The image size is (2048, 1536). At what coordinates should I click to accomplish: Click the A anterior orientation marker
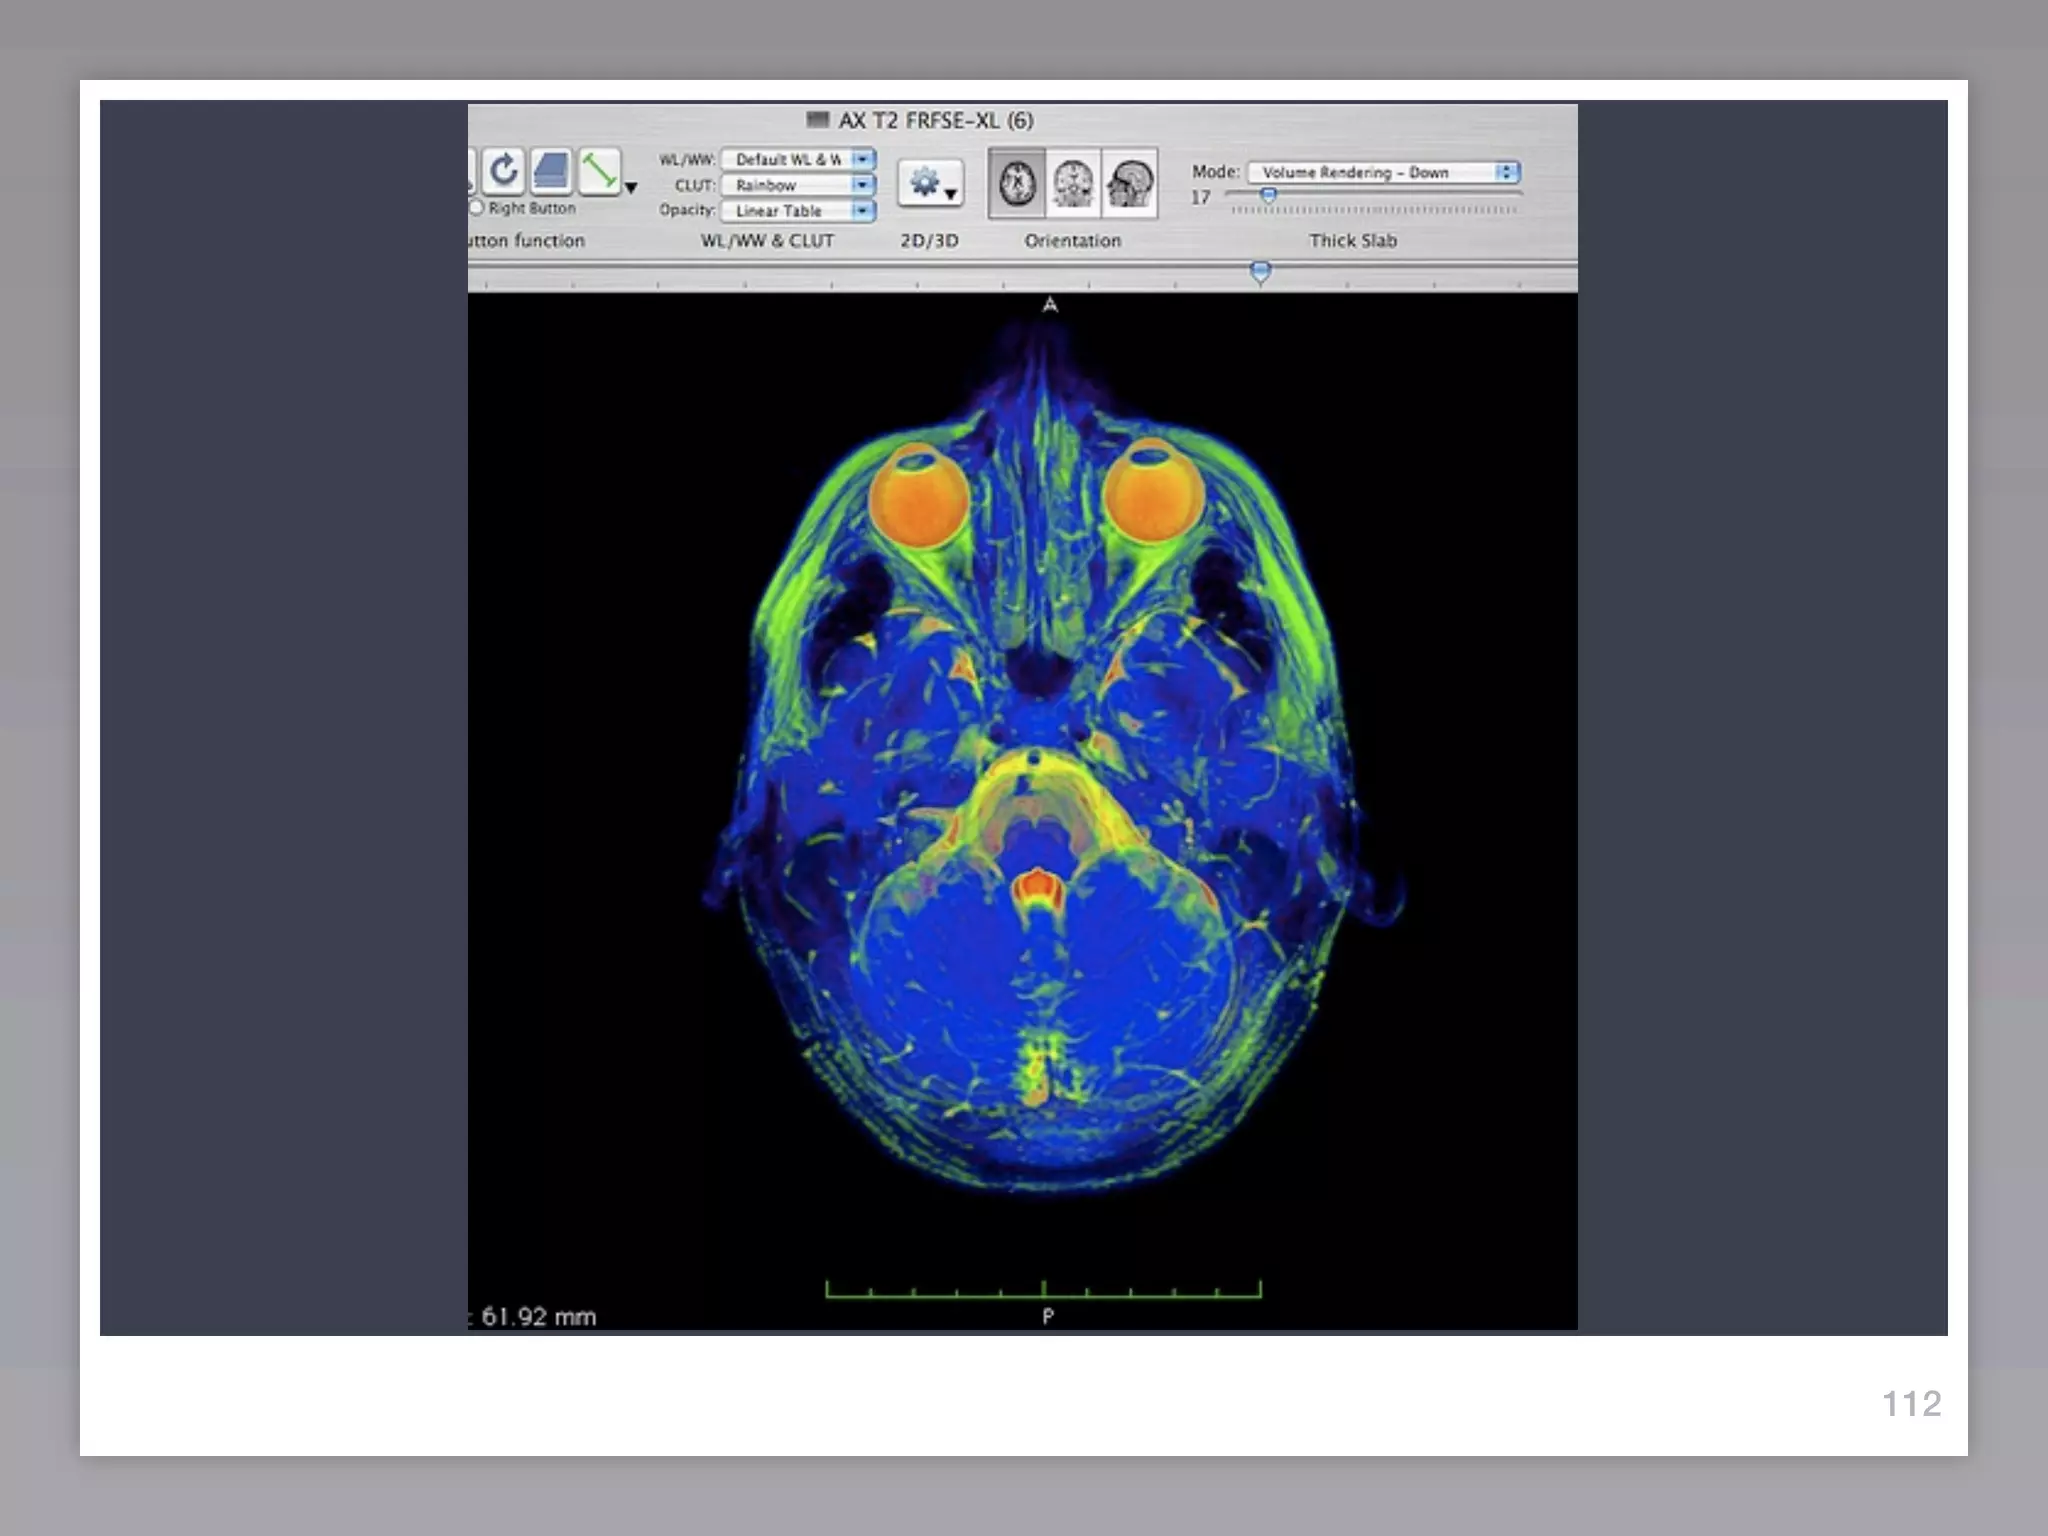pos(1049,305)
